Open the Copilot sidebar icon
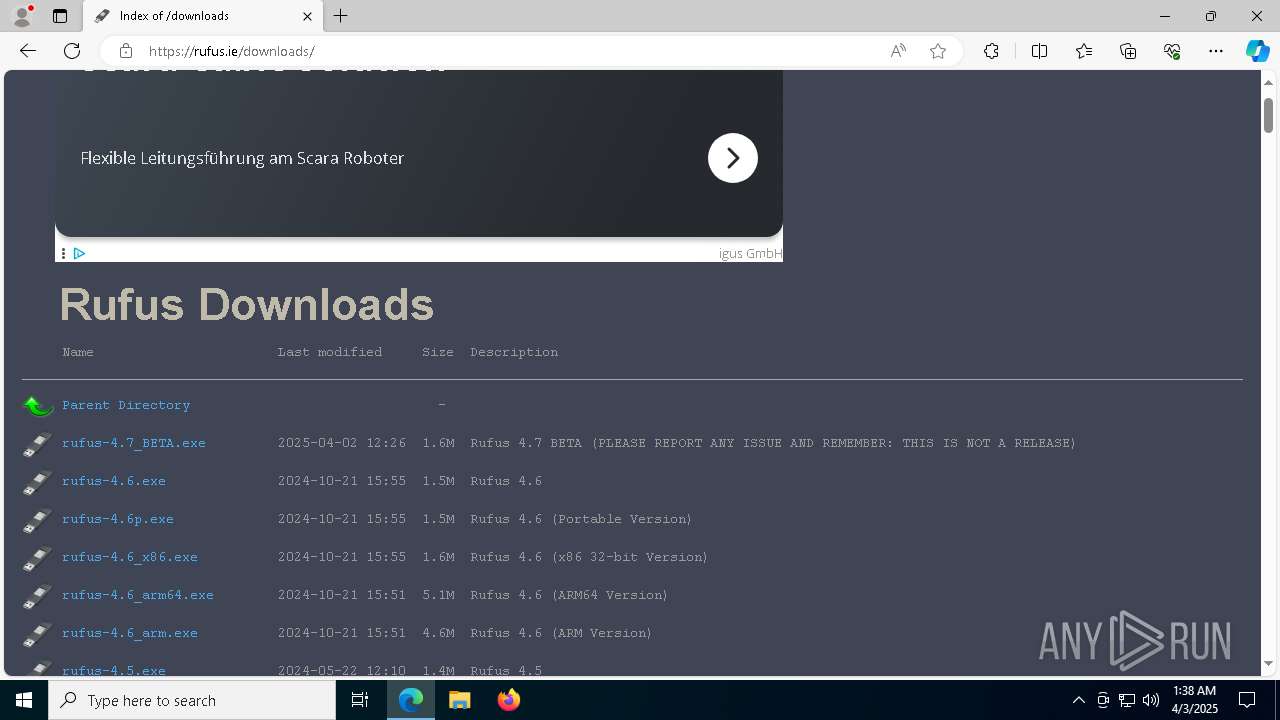 coord(1257,51)
